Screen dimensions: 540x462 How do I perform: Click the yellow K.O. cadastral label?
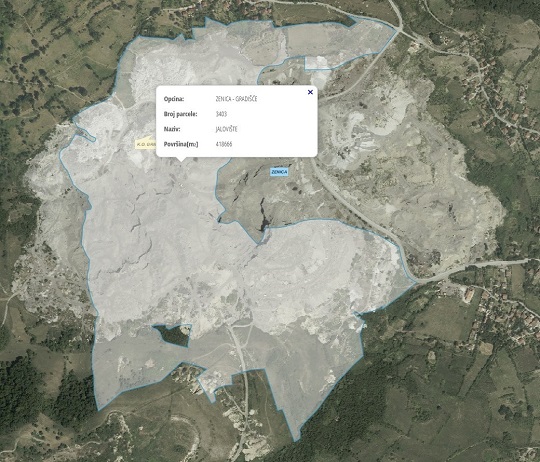[x=145, y=144]
